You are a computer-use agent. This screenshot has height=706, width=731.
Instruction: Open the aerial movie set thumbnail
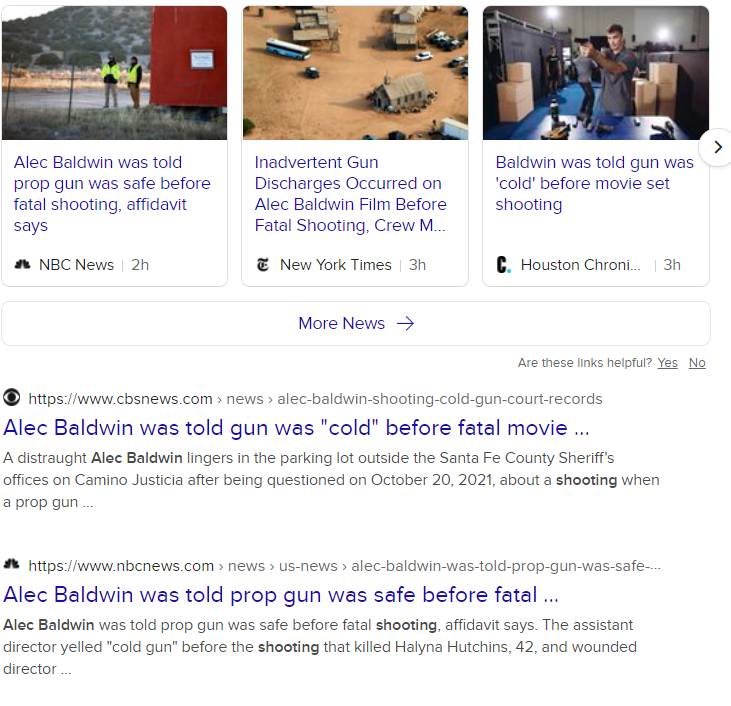click(355, 73)
